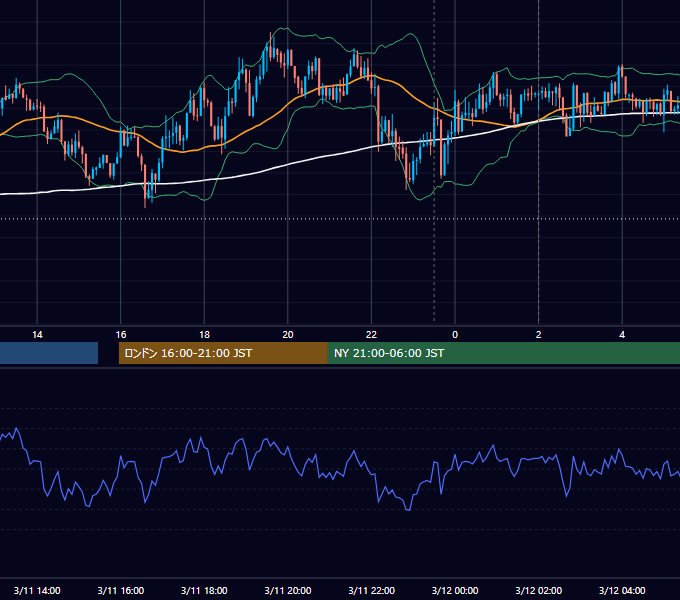
Task: Click the '3/11 16:00' time label
Action: [x=121, y=590]
